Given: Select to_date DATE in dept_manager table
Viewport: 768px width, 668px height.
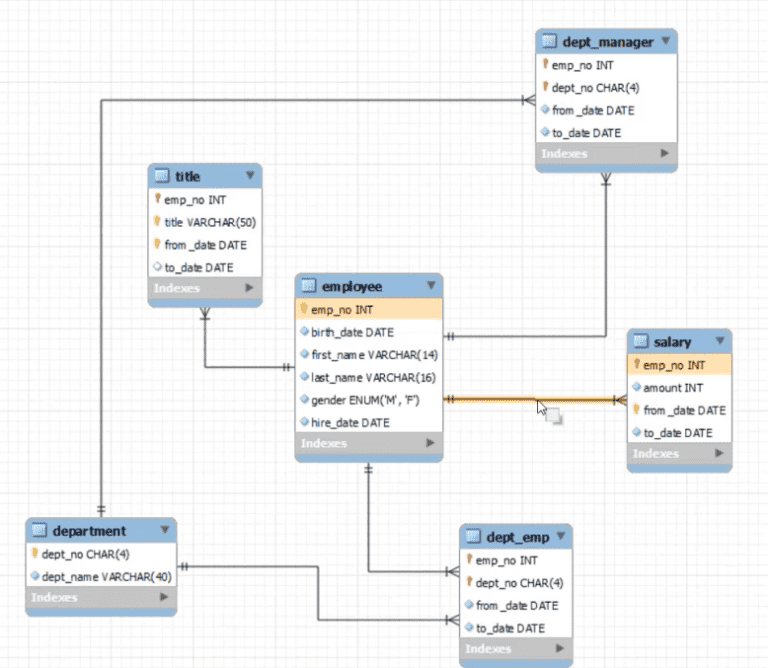Looking at the screenshot, I should pos(606,133).
